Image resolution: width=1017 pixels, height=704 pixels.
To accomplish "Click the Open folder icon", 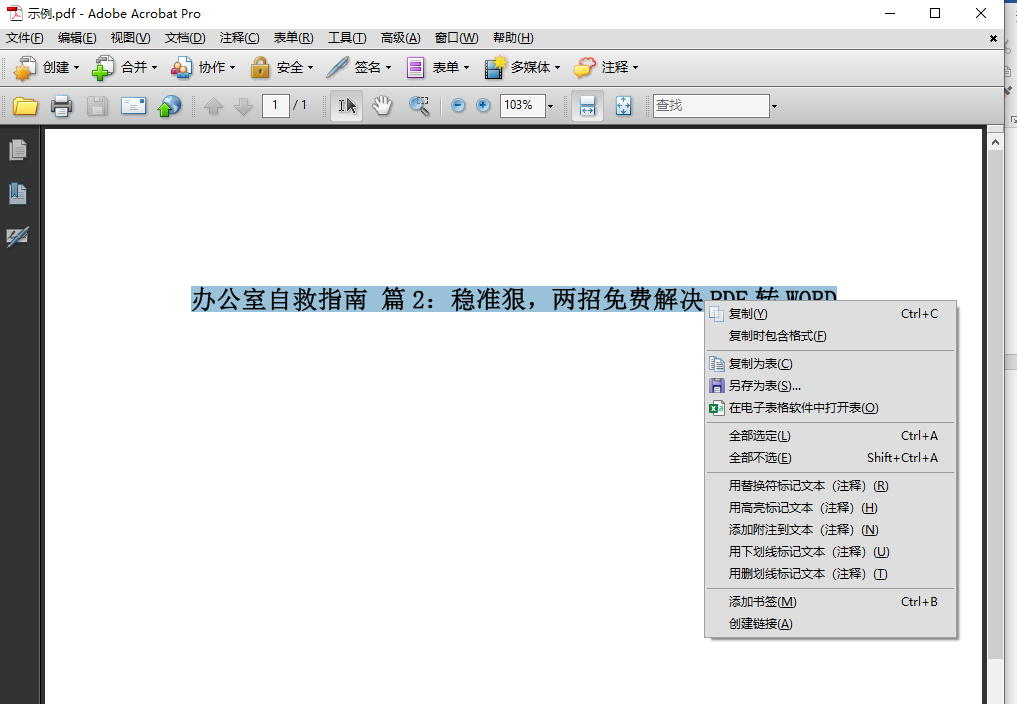I will (x=25, y=106).
